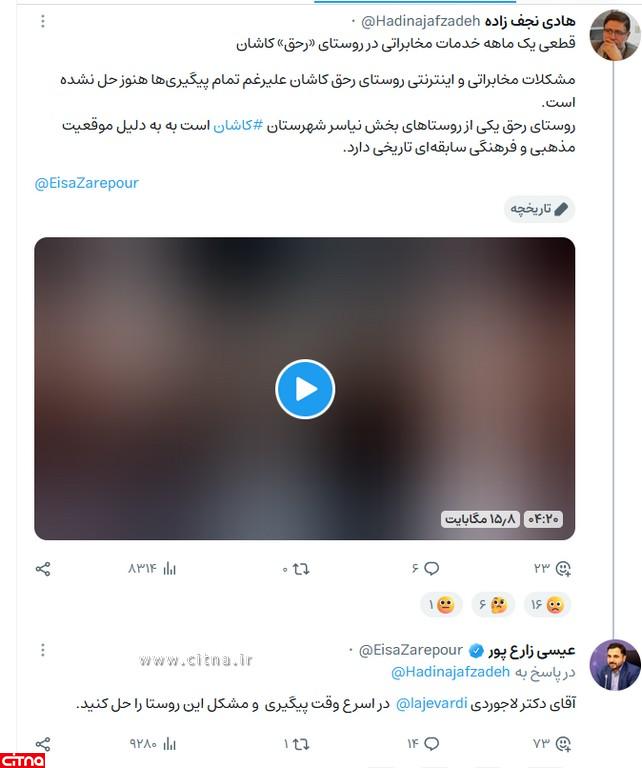Play the blurred video in first post
Viewport: 642px width, 768px height.
(305, 389)
